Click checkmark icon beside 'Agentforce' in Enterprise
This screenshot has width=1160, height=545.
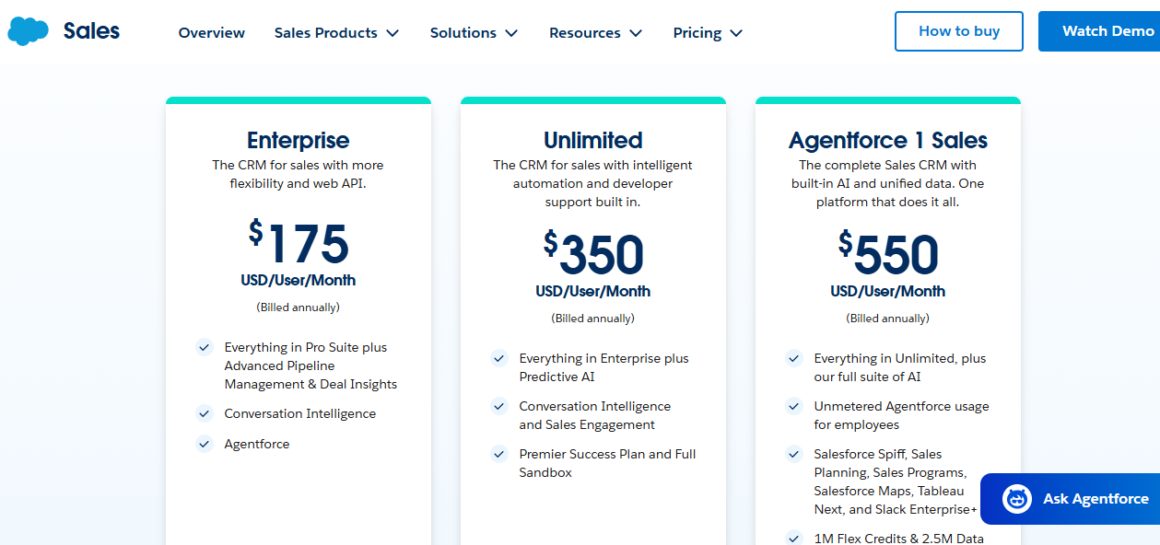click(204, 444)
